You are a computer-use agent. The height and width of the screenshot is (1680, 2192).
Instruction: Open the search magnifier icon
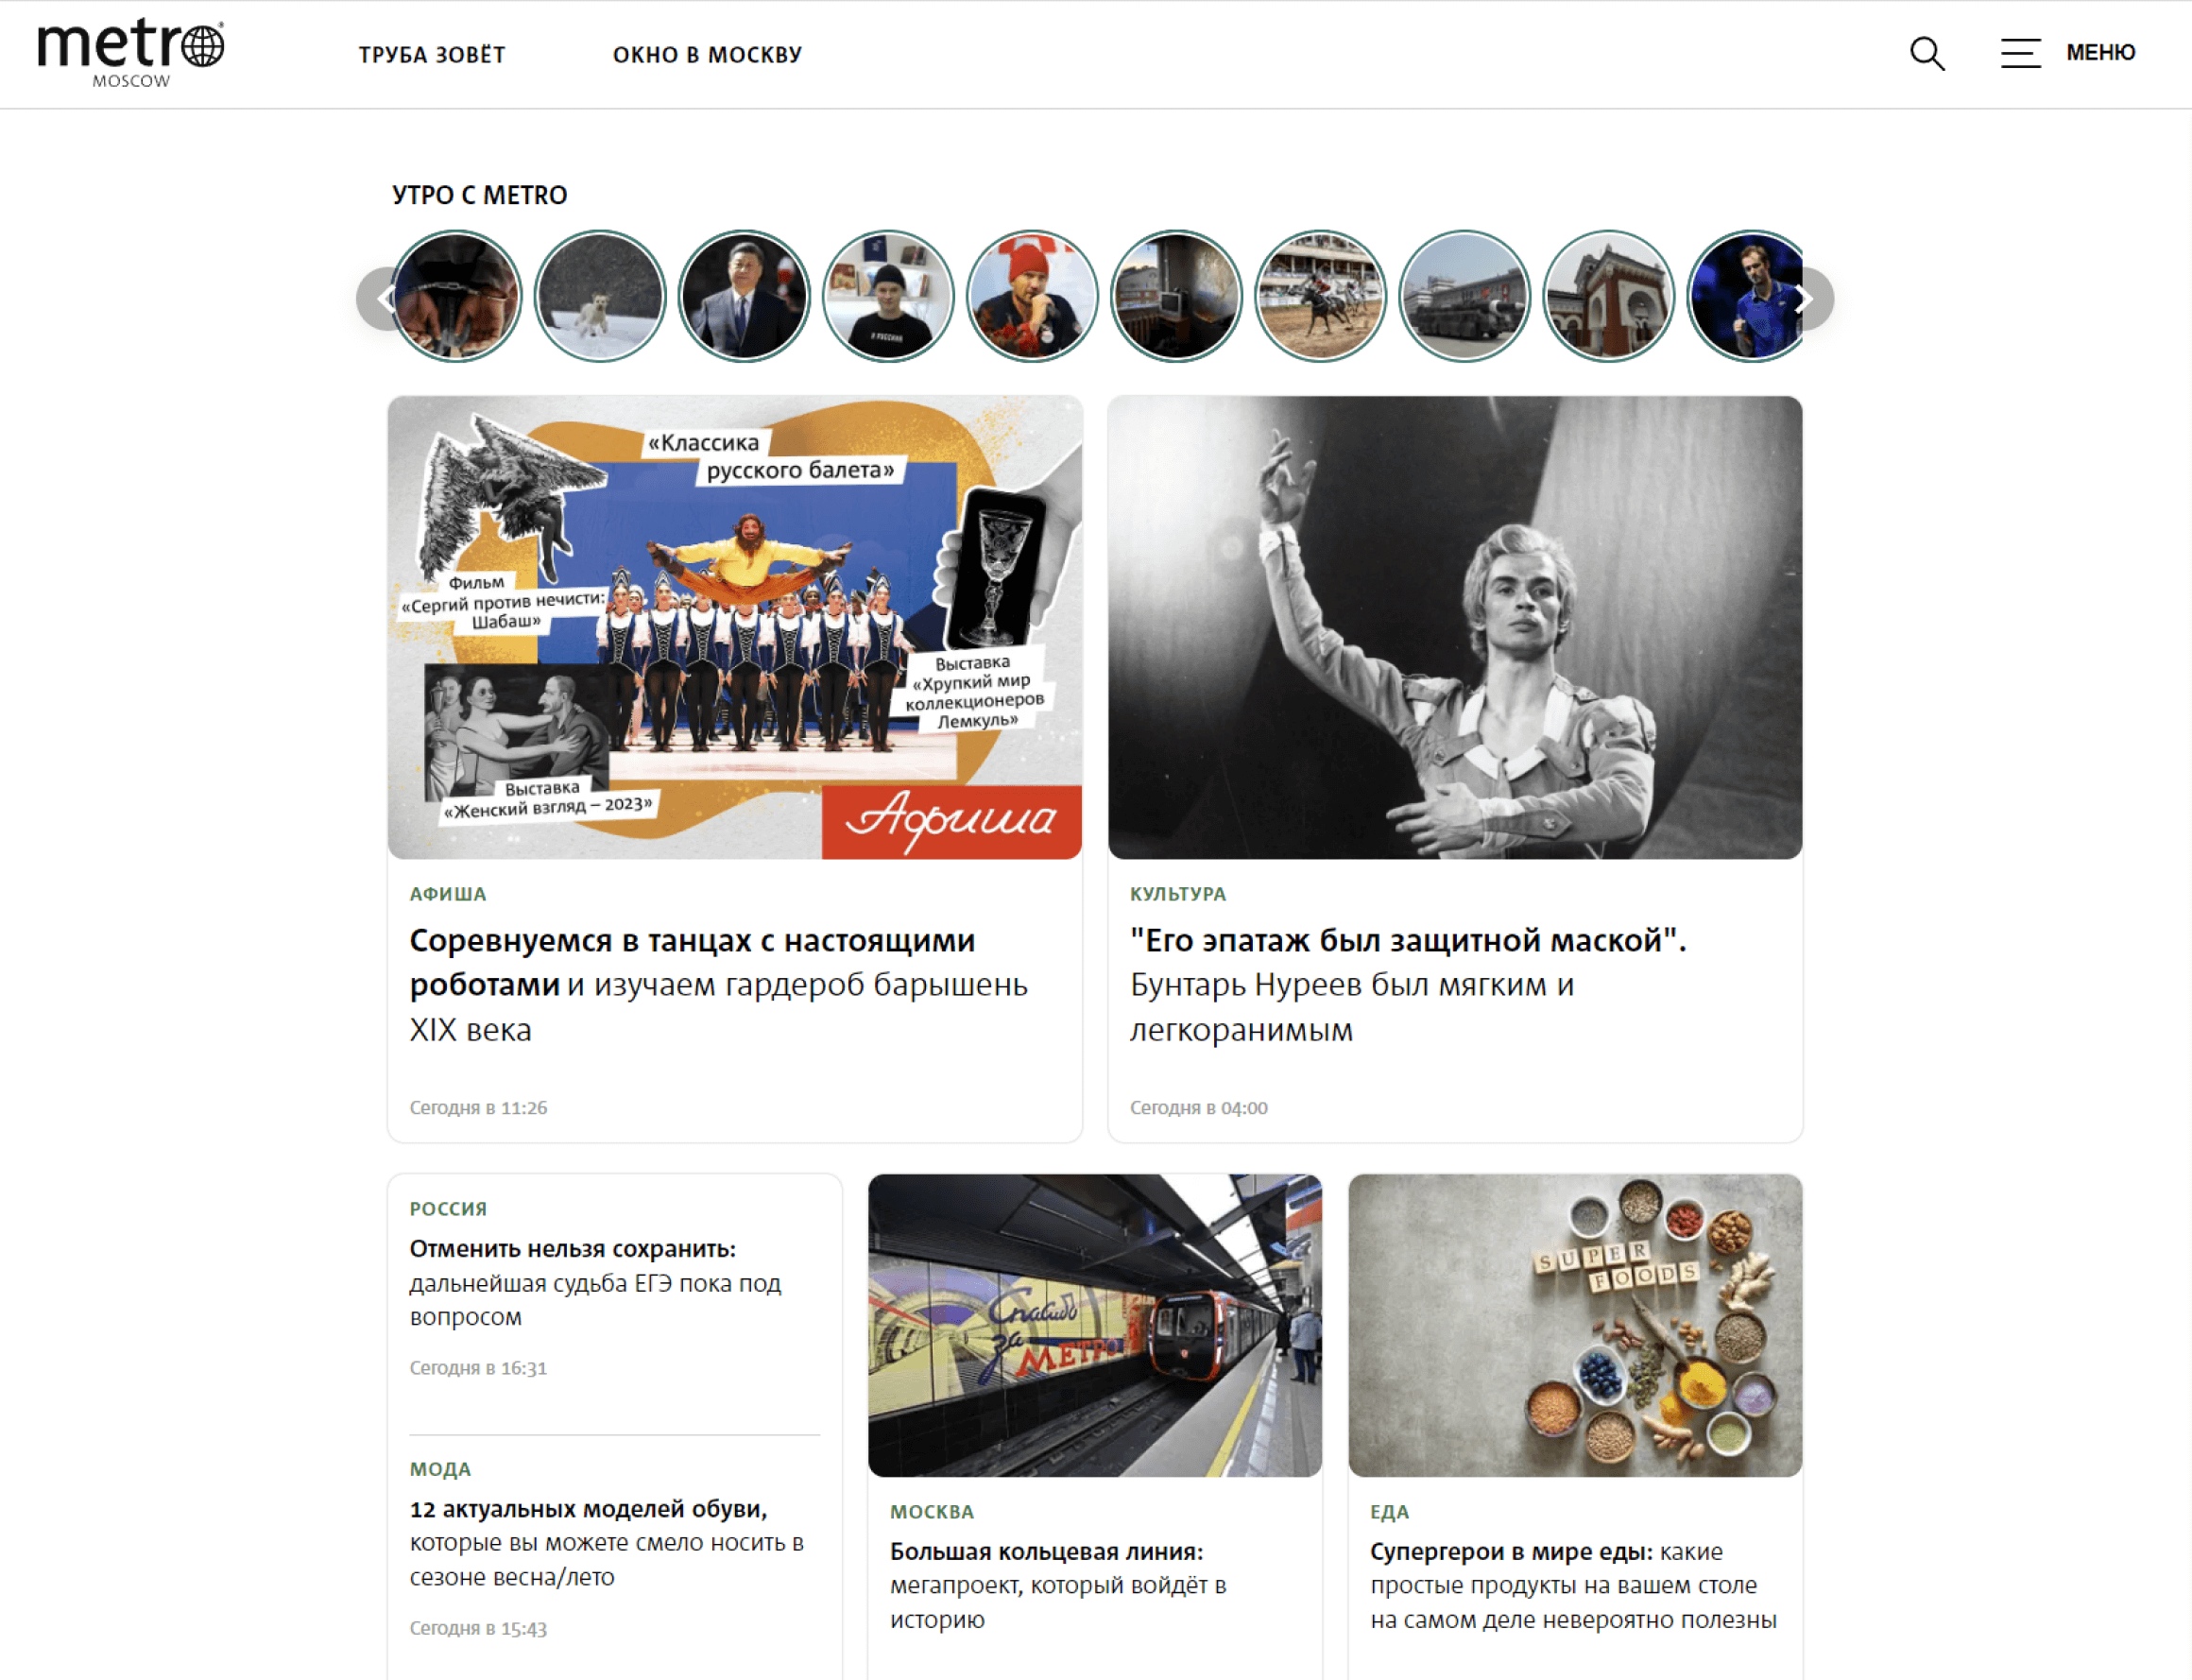pos(1927,53)
